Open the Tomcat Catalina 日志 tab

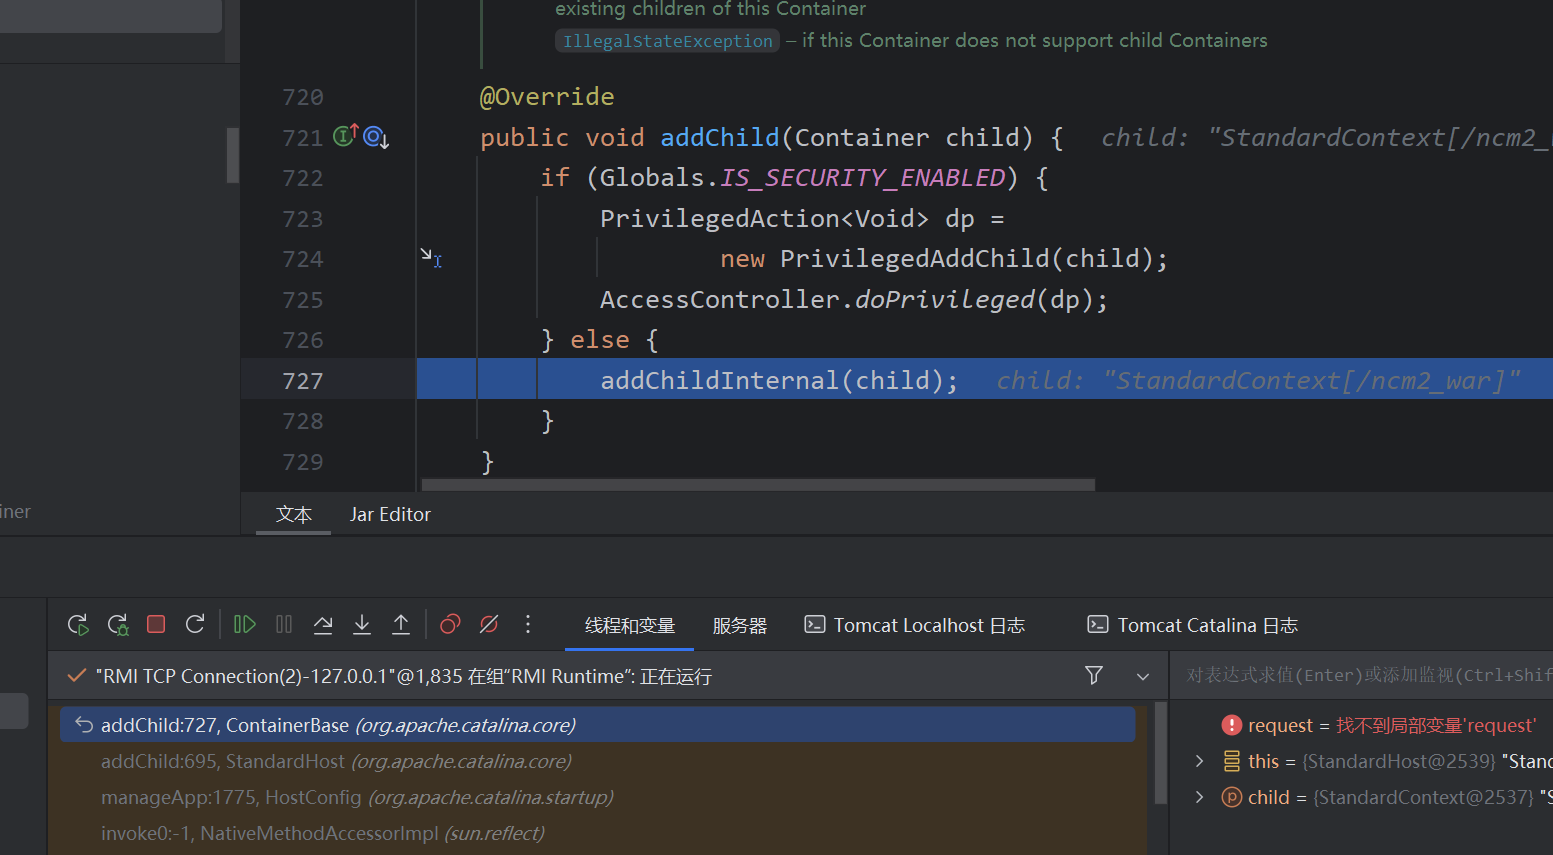coord(1192,625)
